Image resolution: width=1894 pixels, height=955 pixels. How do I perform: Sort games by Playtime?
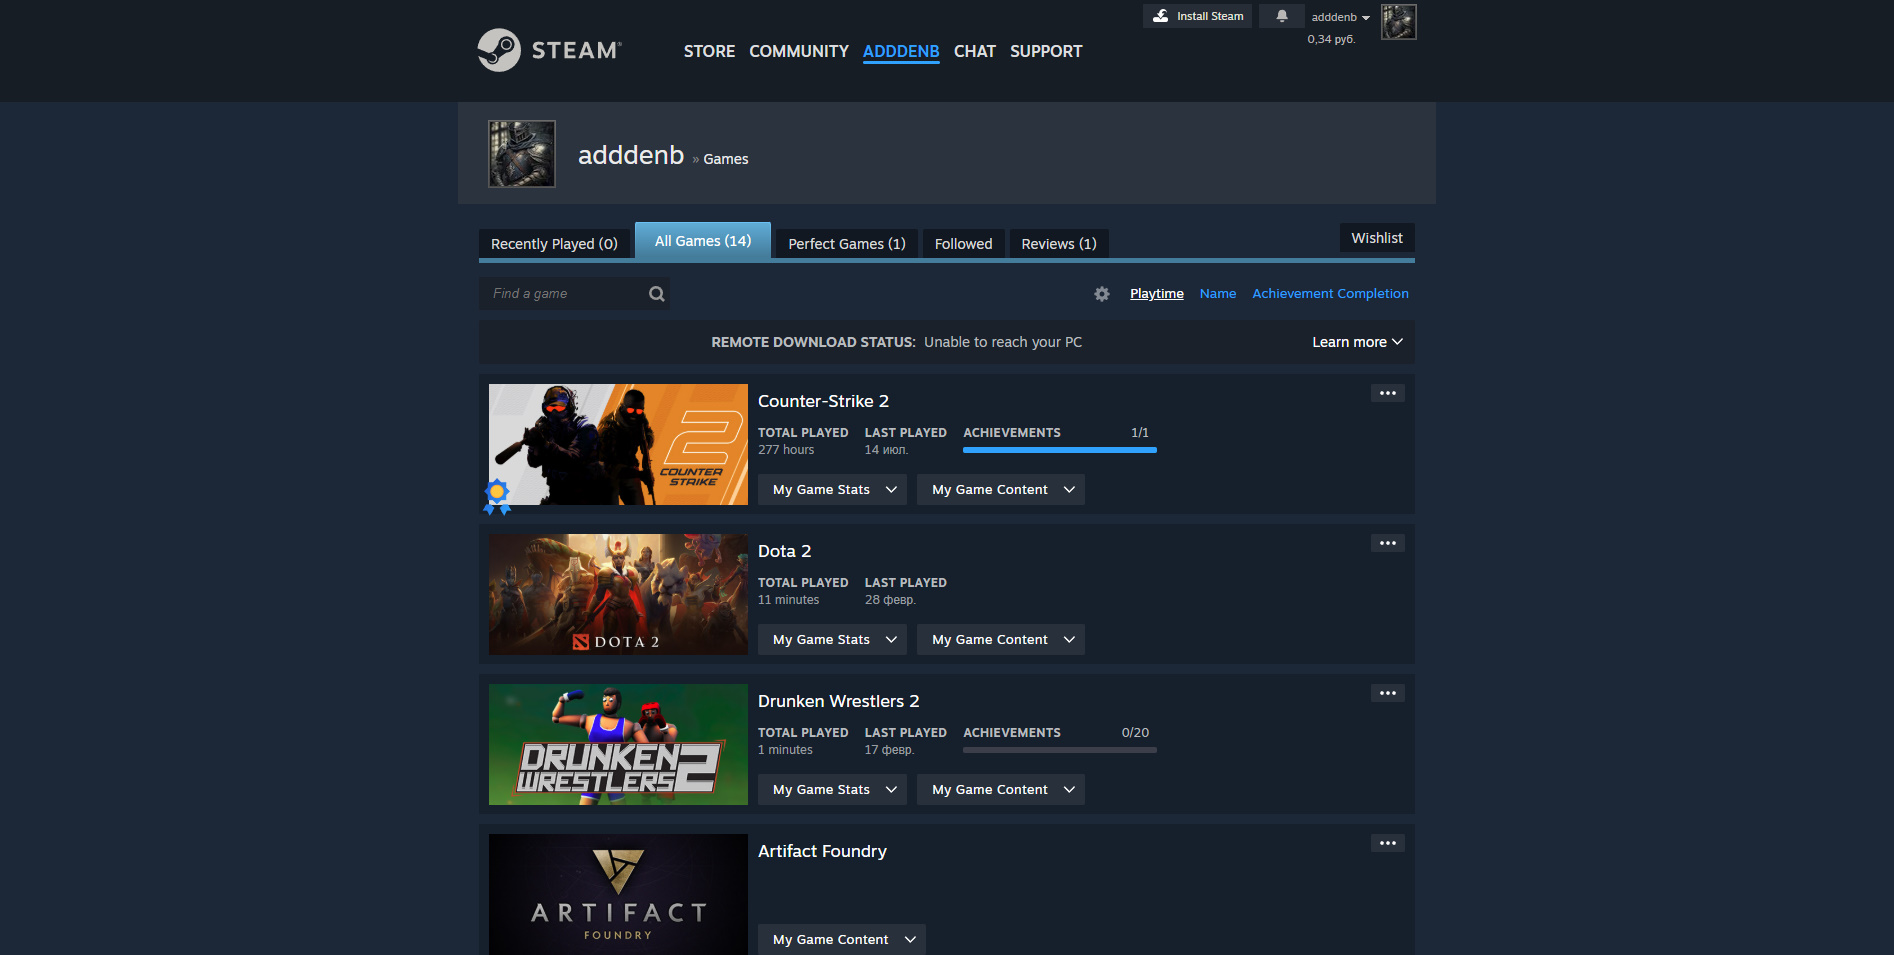(x=1157, y=294)
